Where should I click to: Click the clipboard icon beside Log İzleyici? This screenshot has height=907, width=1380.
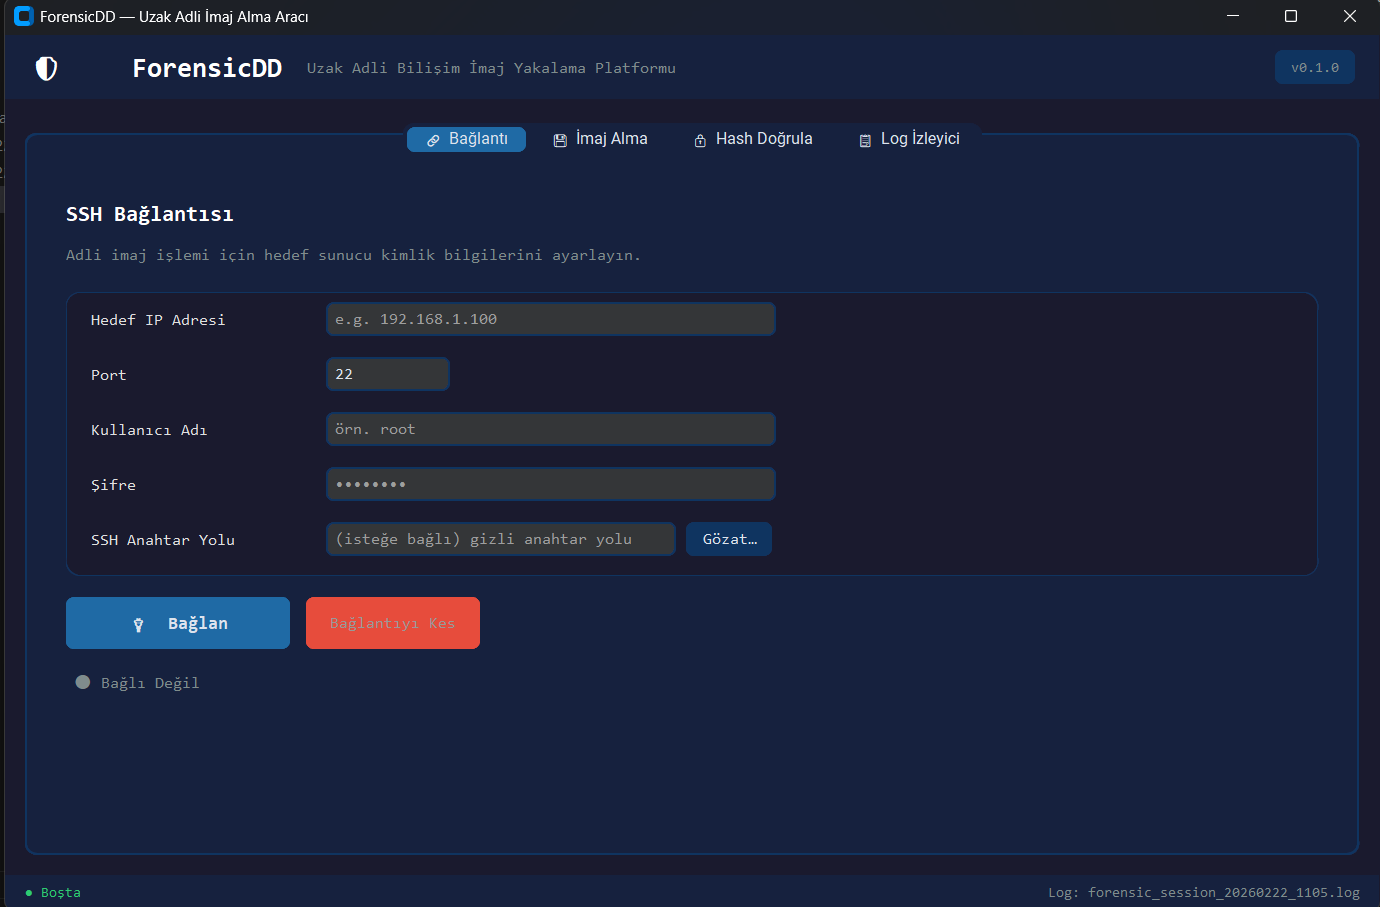point(865,140)
